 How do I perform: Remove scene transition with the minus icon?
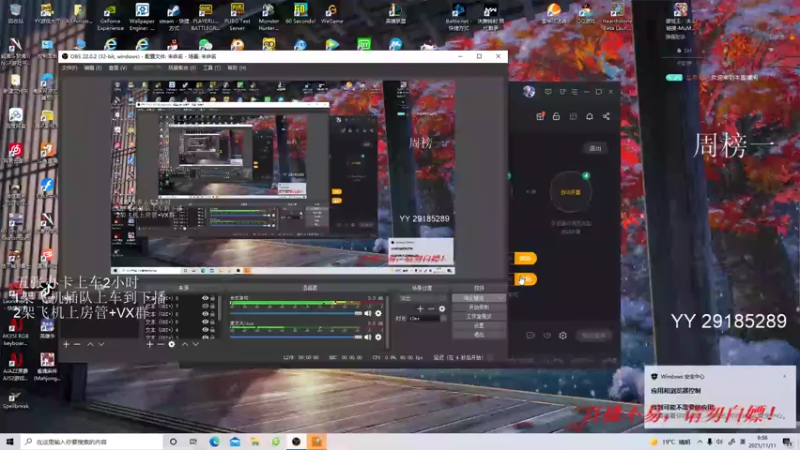tap(431, 309)
